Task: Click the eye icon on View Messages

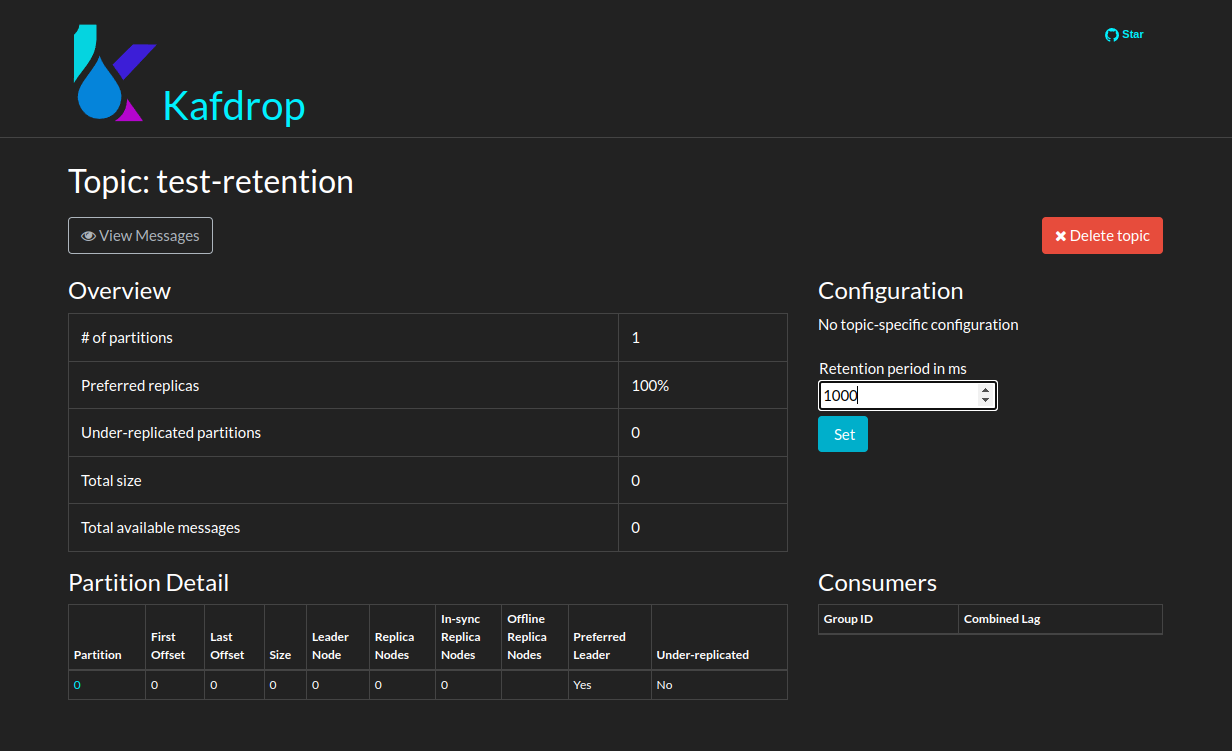Action: click(89, 235)
